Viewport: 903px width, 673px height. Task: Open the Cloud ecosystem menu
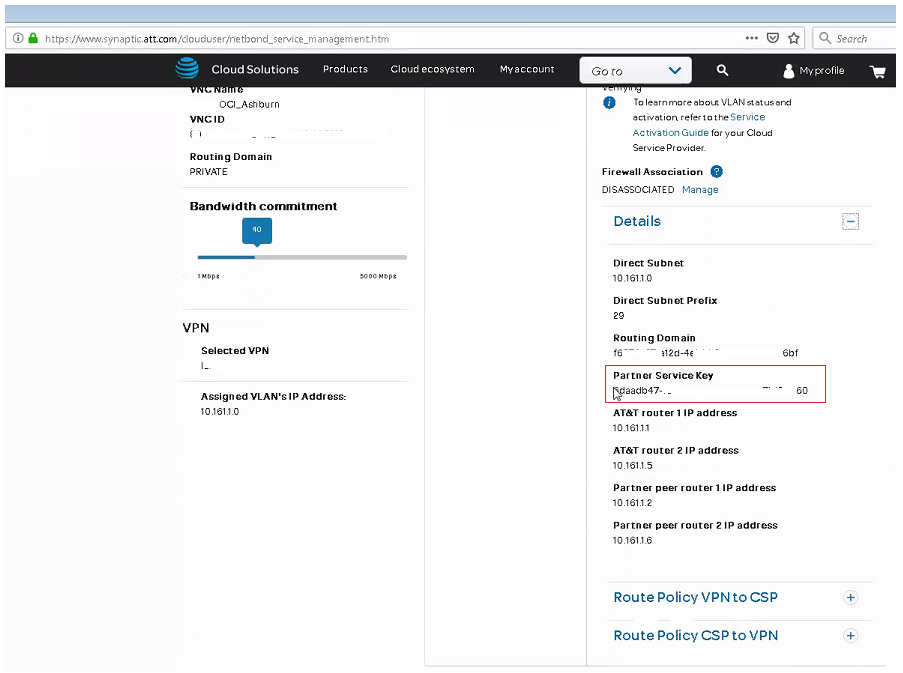click(x=432, y=70)
